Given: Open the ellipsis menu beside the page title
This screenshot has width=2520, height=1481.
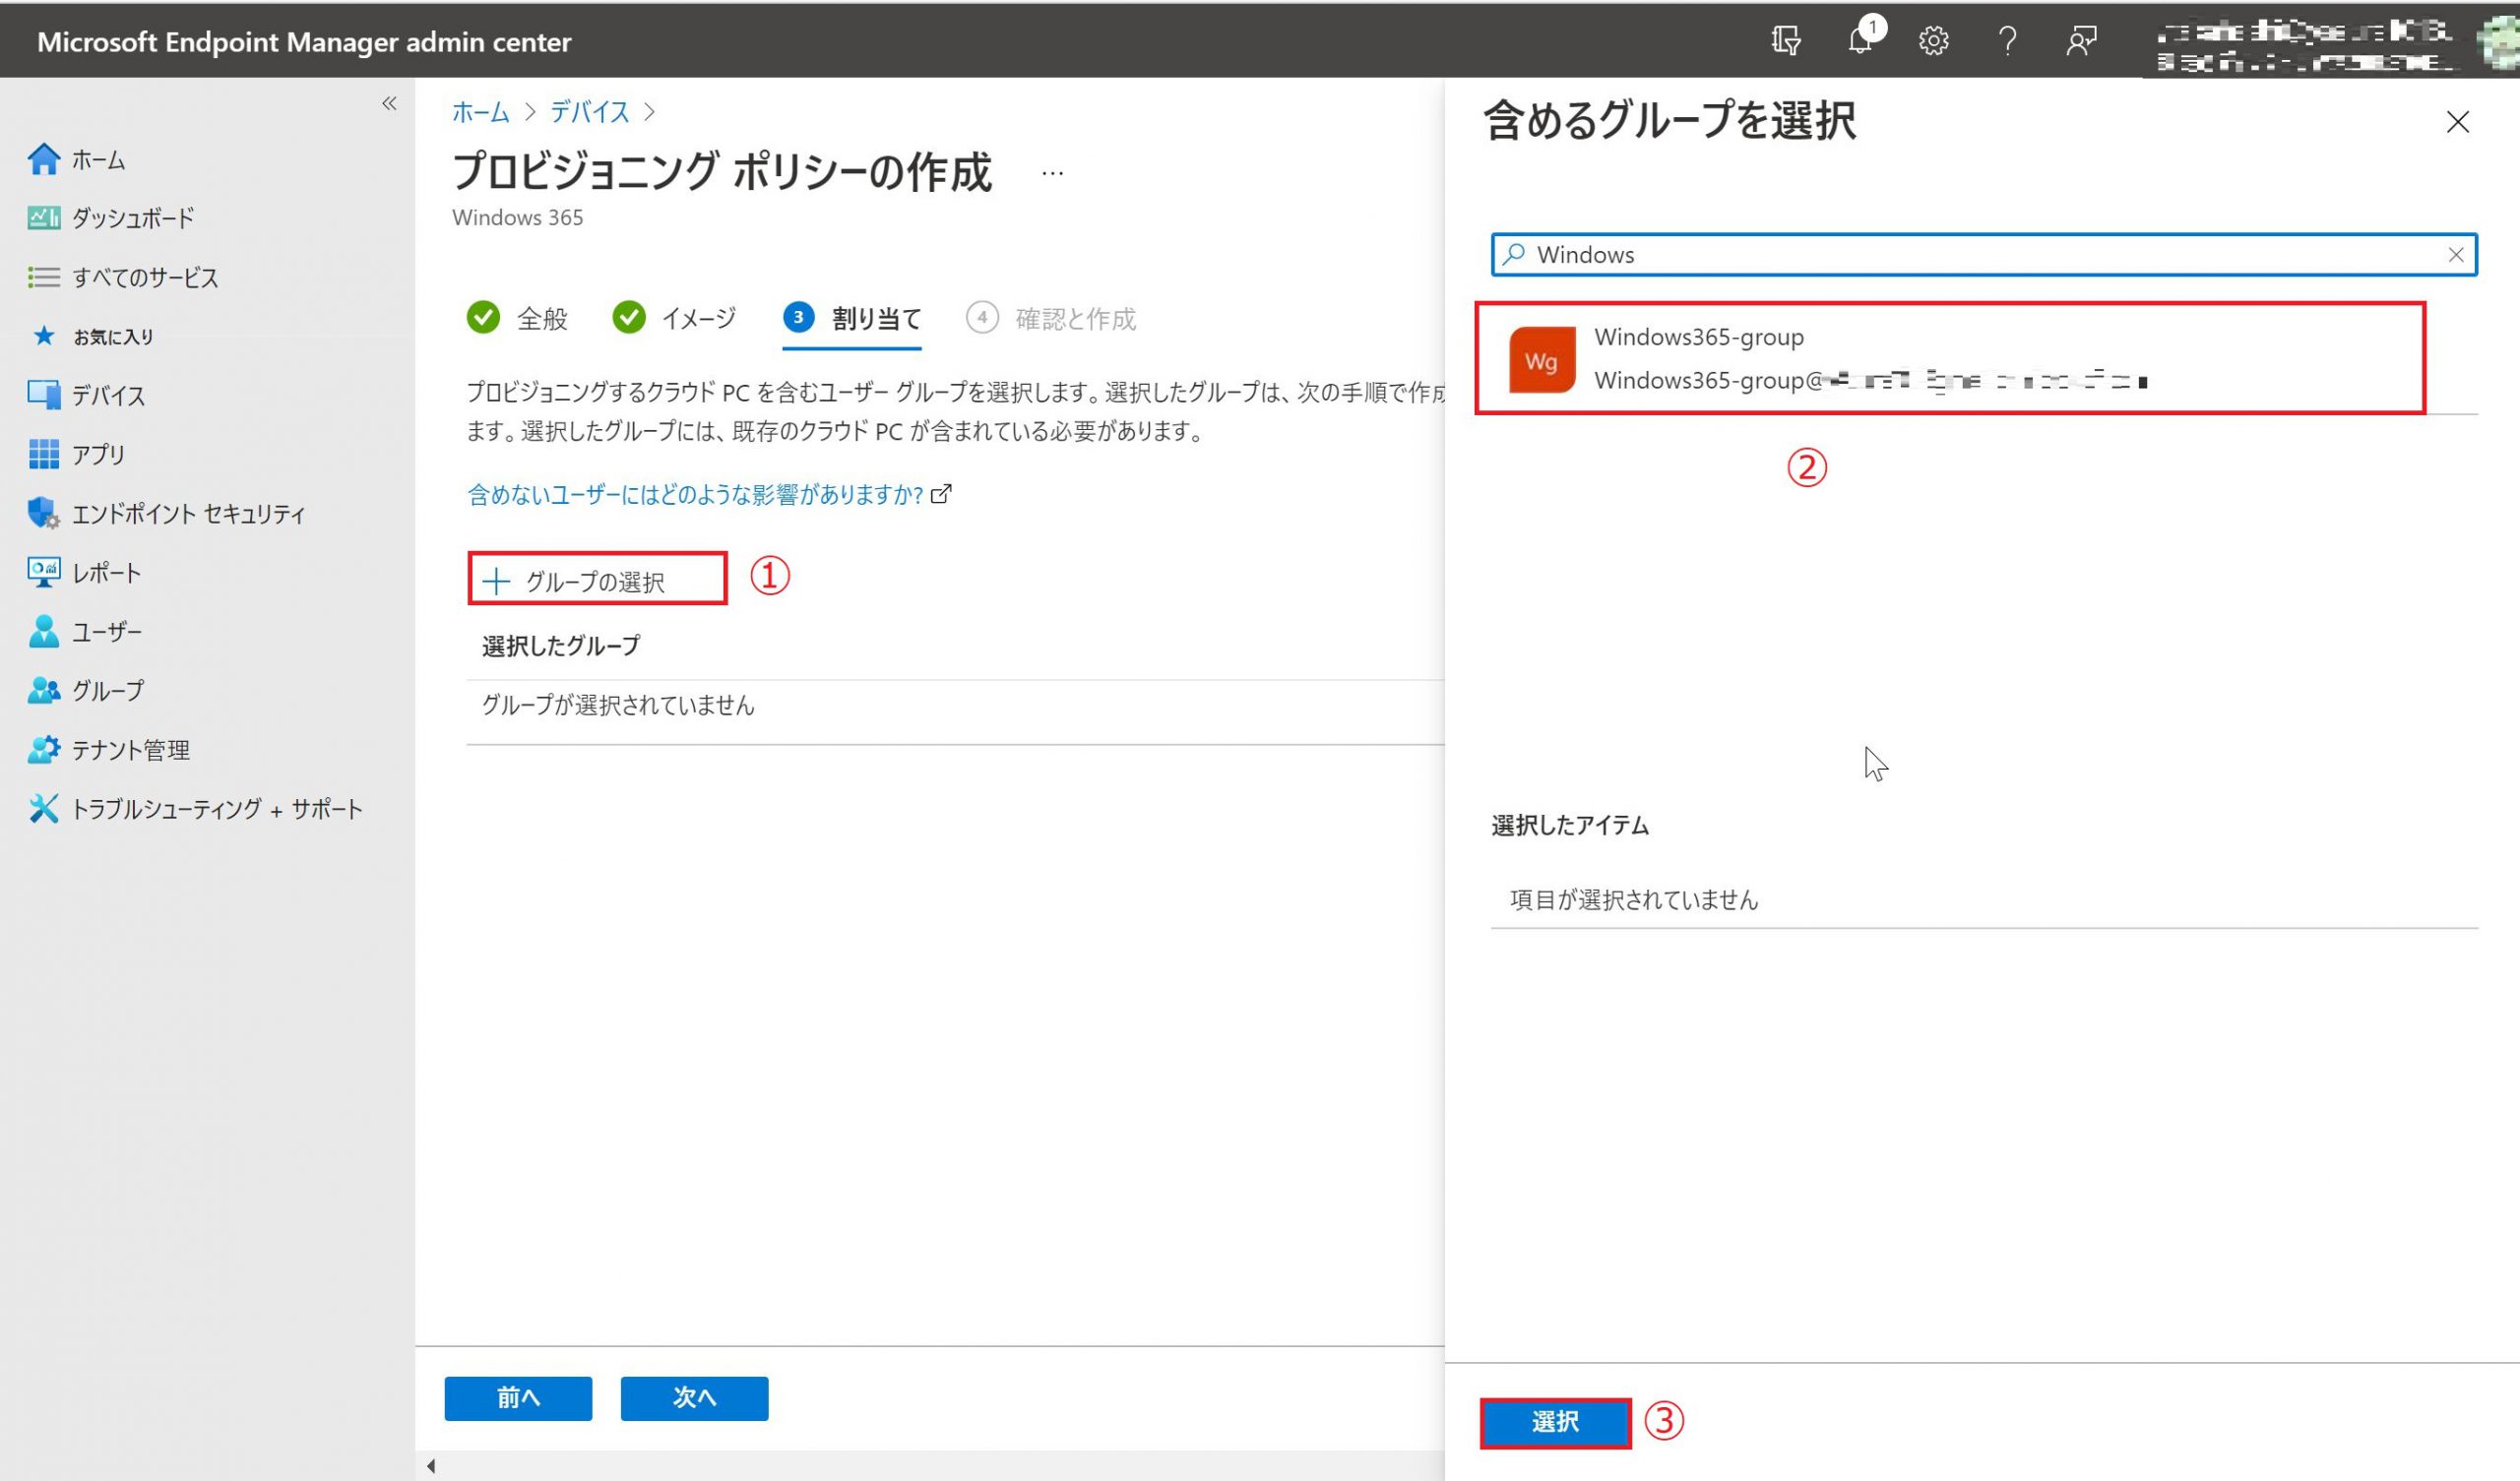Looking at the screenshot, I should 1052,173.
